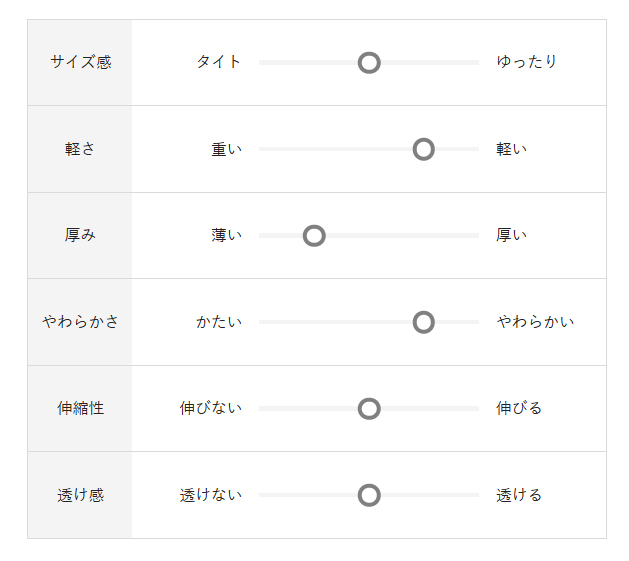This screenshot has width=629, height=561.
Task: Click the サイズ感 slider handle
Action: (369, 63)
